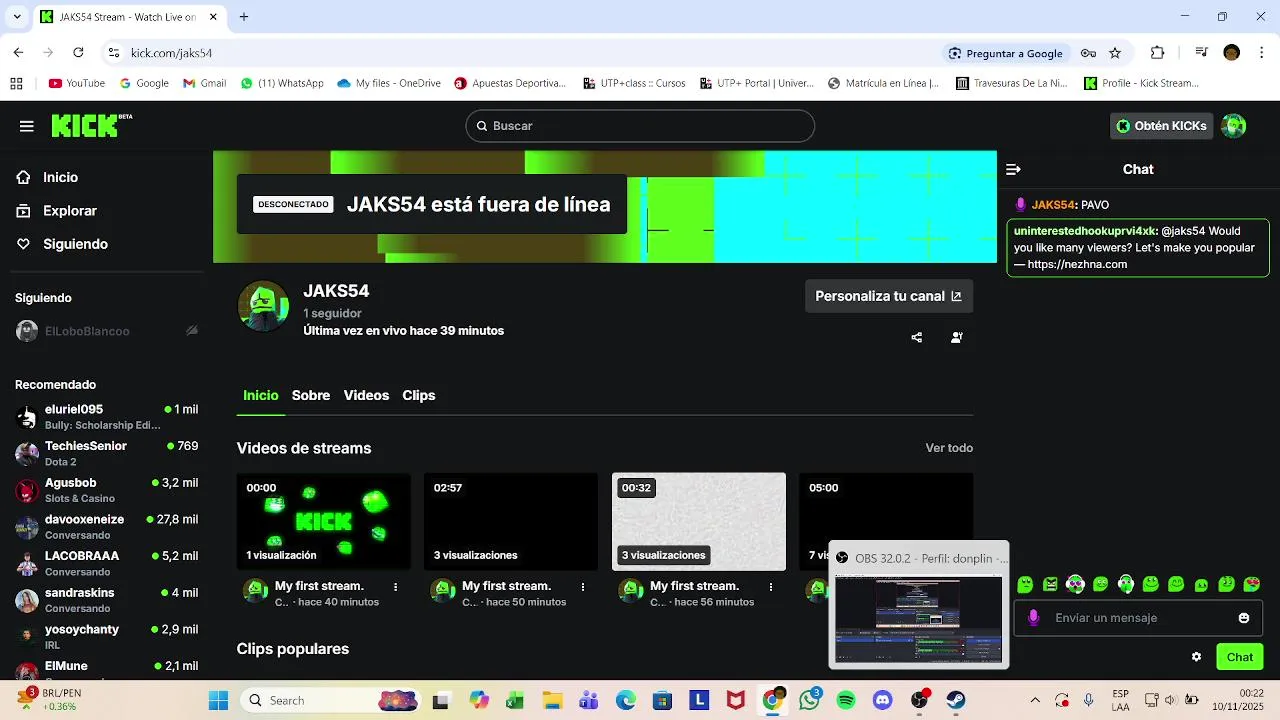
Task: Open options for the 50-minute-old stream video
Action: click(x=583, y=587)
